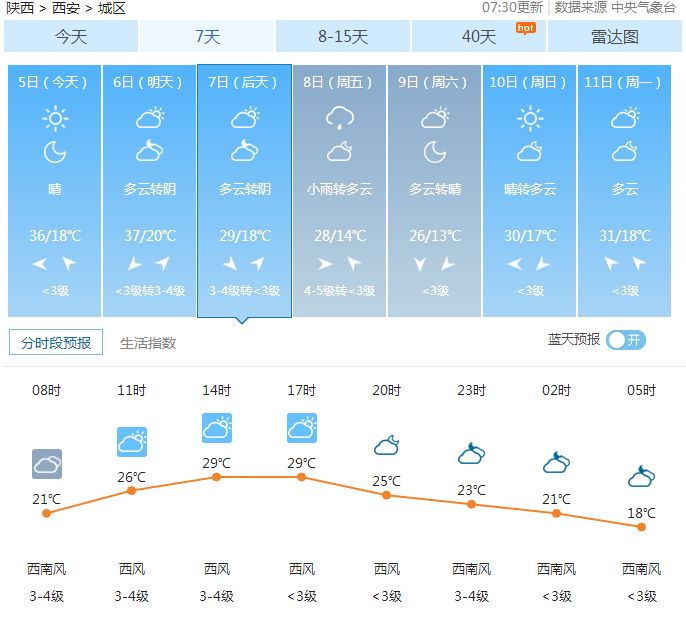Click the 29℃ point at 14时 on chart
Viewport: 686px width, 617px height.
(217, 477)
